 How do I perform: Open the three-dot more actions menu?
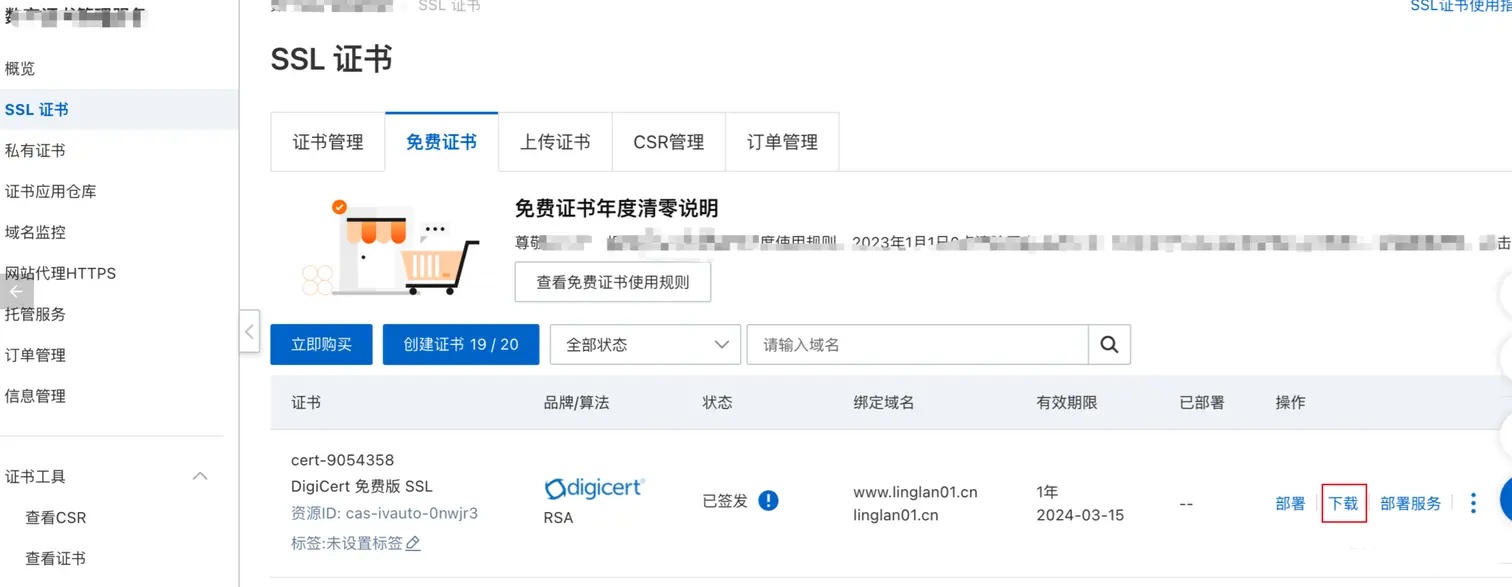pos(1472,503)
